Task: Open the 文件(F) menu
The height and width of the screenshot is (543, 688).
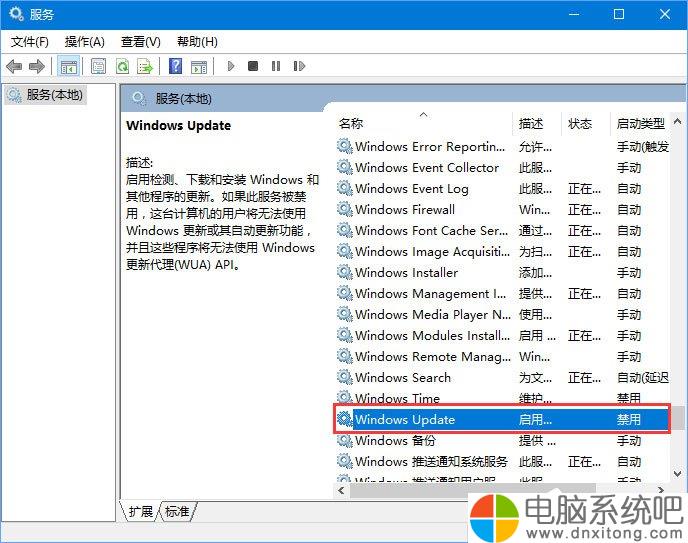Action: [30, 42]
